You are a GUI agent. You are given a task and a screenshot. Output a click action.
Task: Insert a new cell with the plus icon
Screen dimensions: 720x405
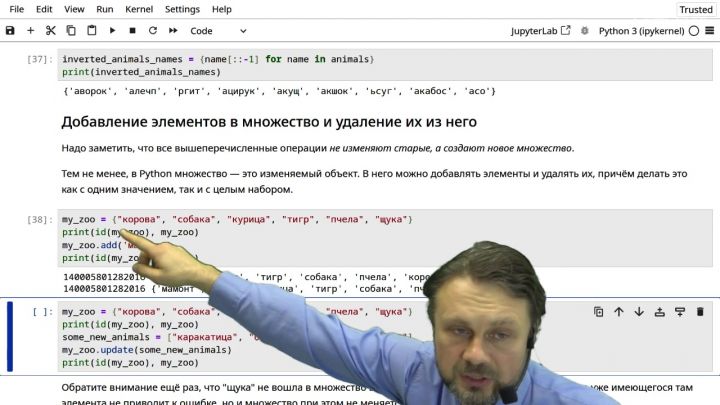pyautogui.click(x=30, y=31)
